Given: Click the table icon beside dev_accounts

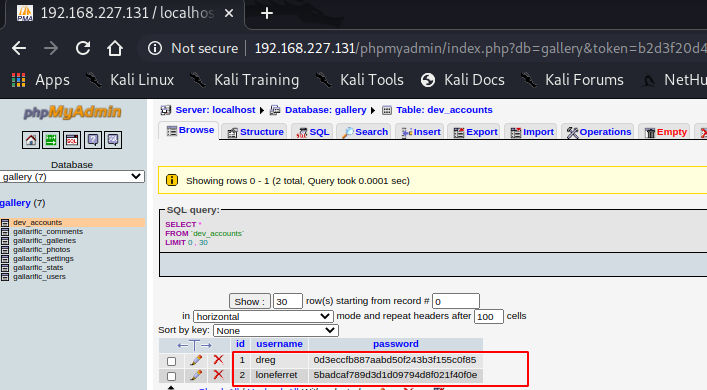Looking at the screenshot, I should pos(5,223).
